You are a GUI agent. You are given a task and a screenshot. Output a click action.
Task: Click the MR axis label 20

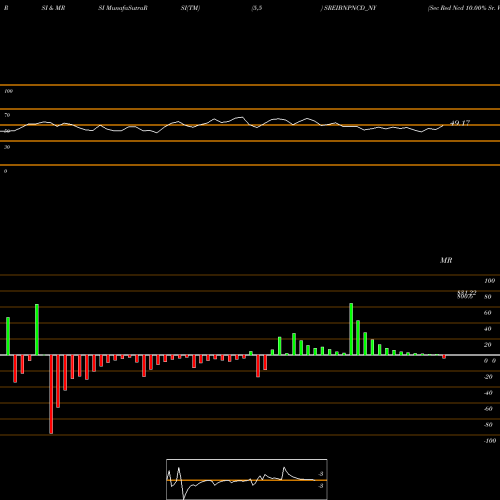click(x=488, y=345)
